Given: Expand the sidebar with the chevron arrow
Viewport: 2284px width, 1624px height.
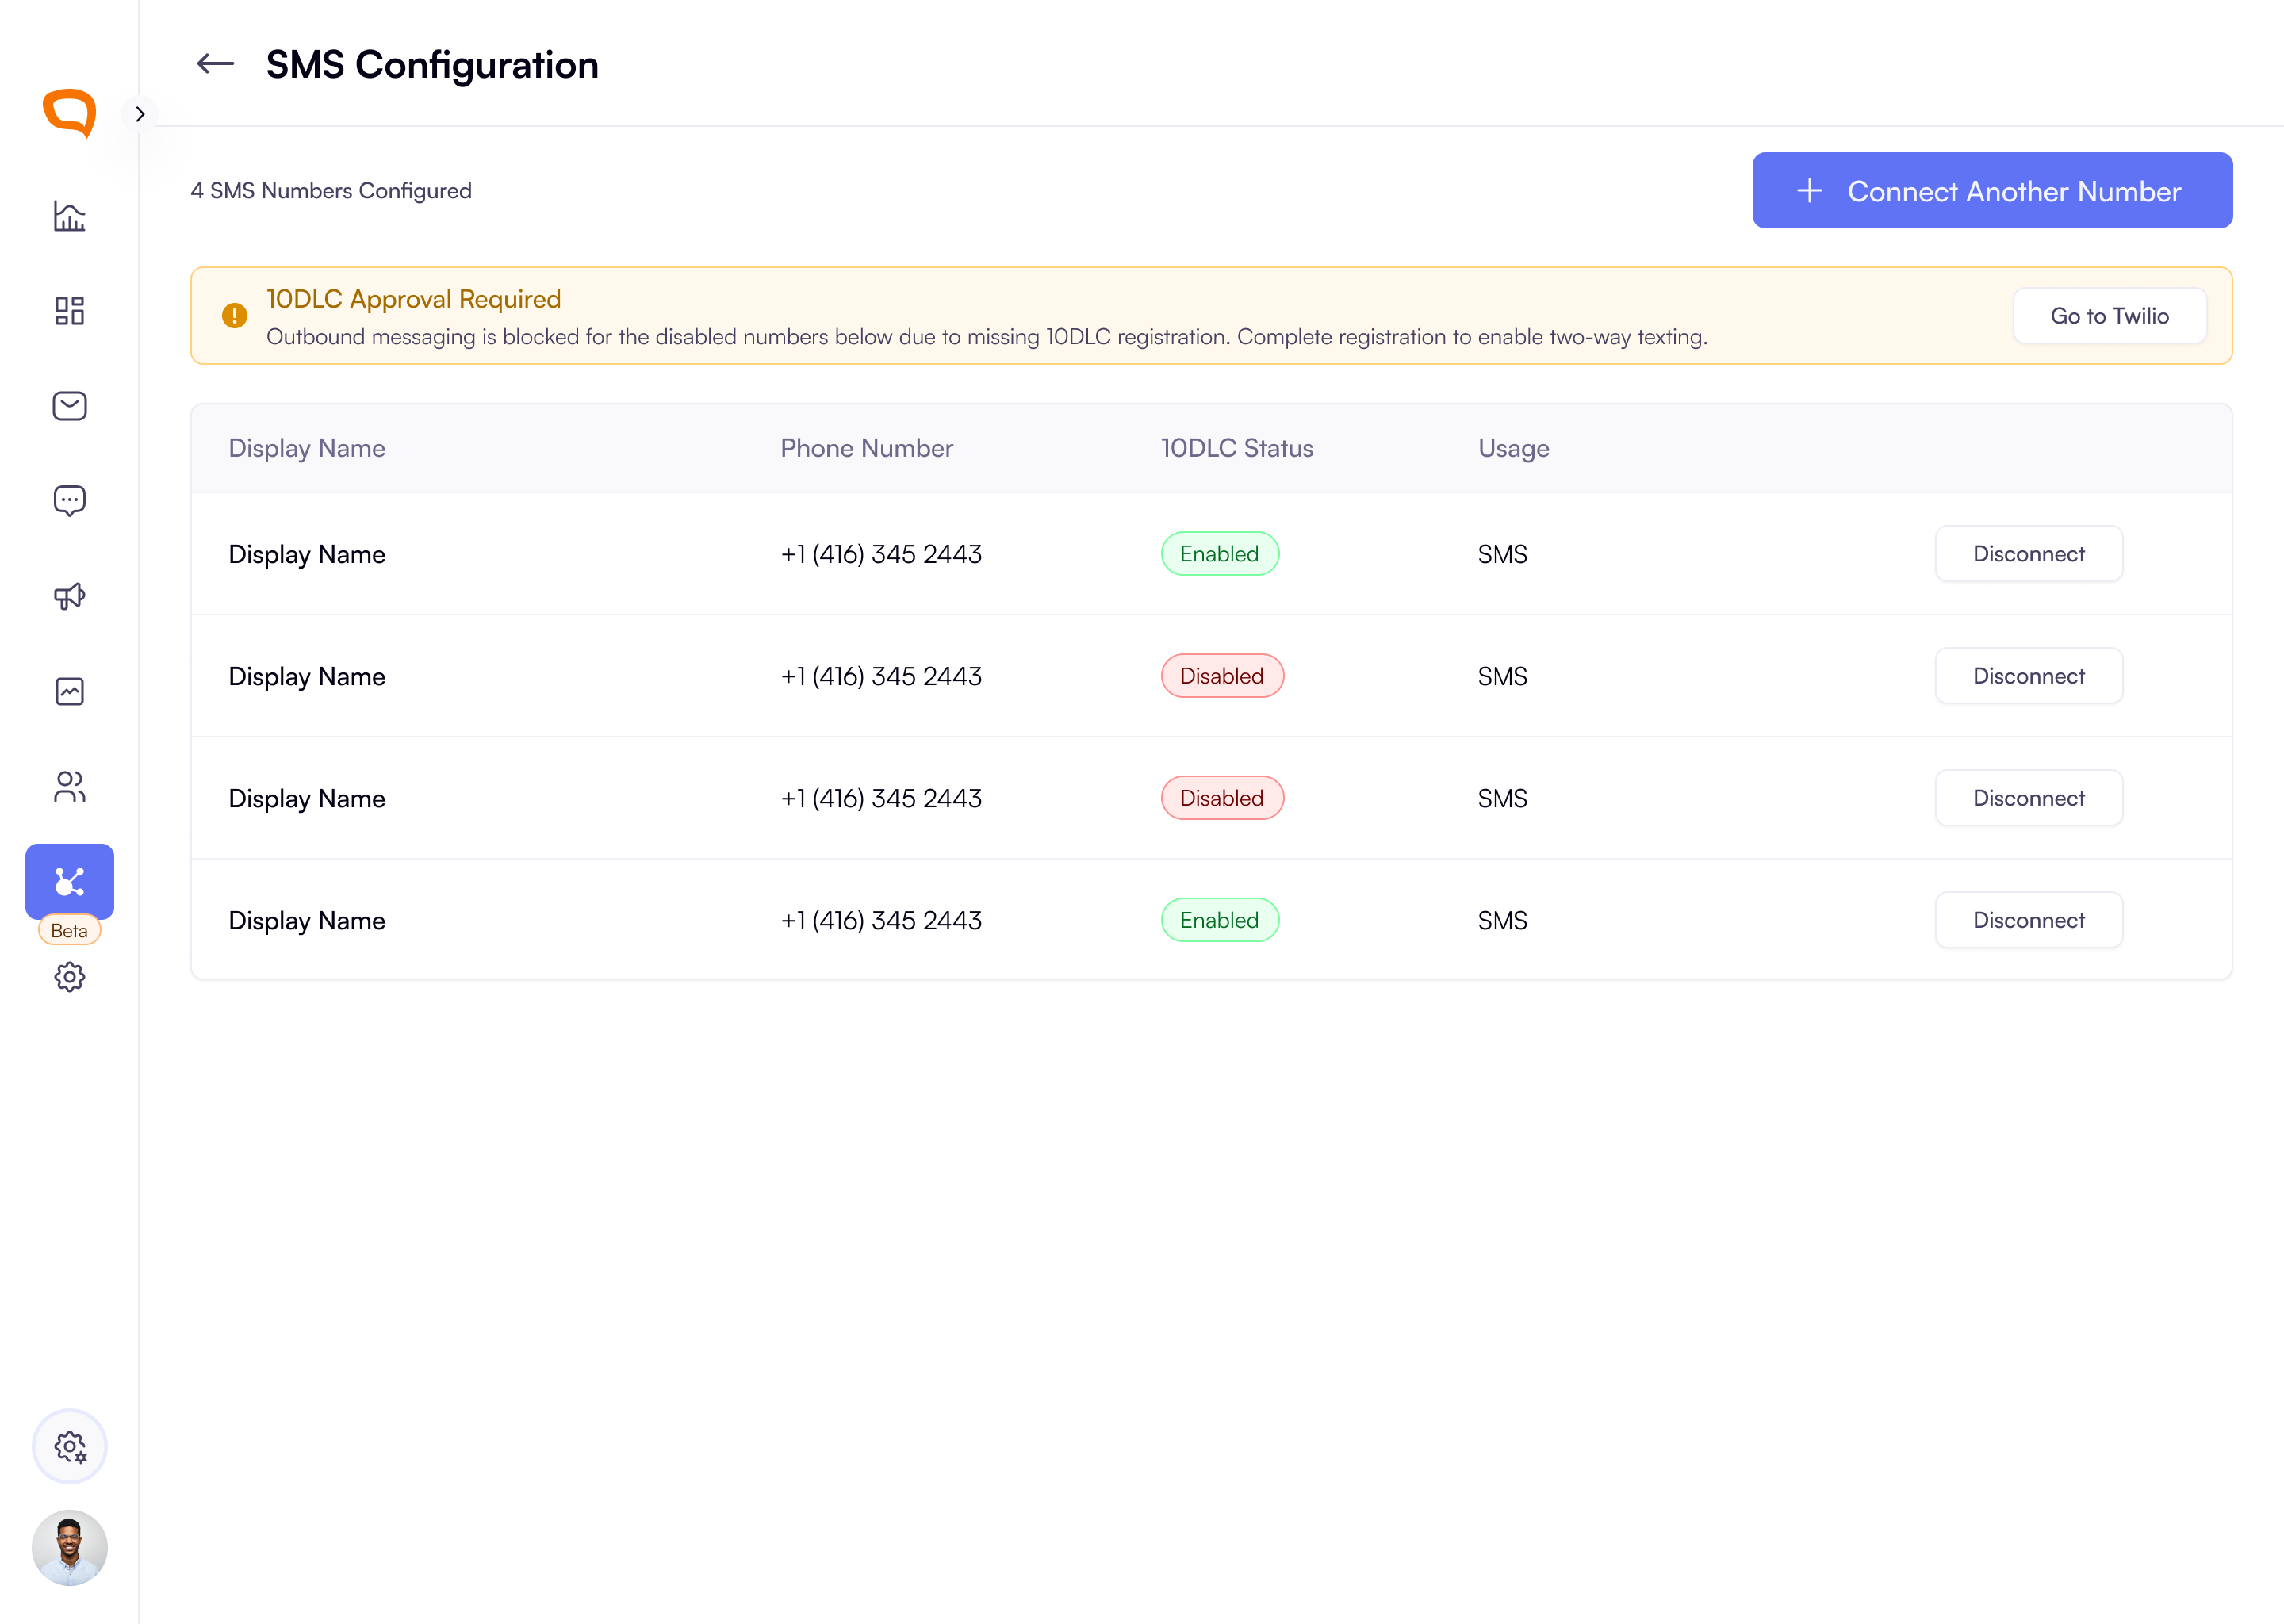Looking at the screenshot, I should pyautogui.click(x=140, y=114).
